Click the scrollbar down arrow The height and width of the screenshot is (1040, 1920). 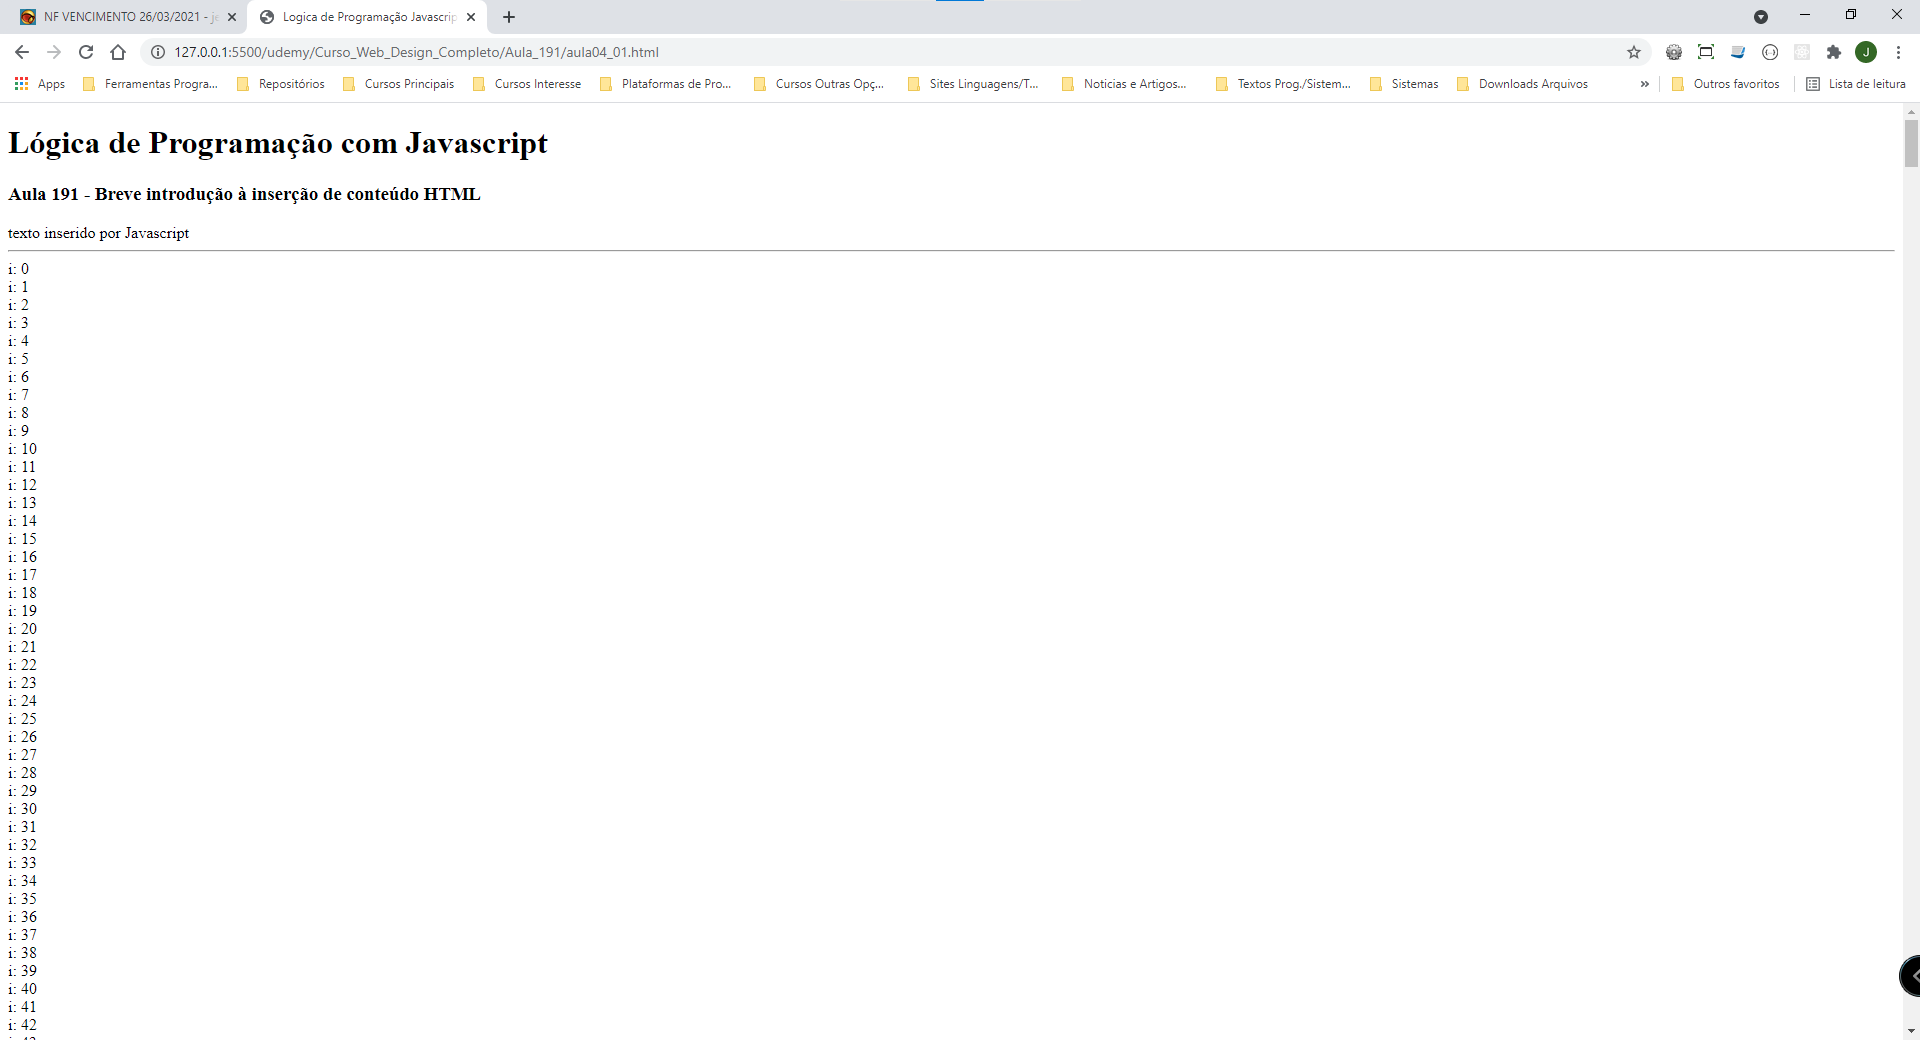pyautogui.click(x=1911, y=1031)
